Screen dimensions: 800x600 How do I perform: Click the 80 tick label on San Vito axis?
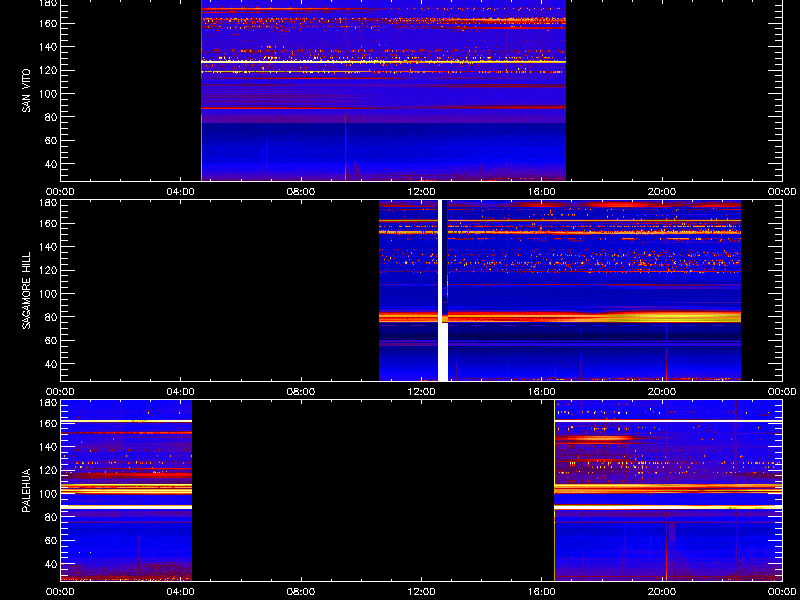(x=50, y=117)
